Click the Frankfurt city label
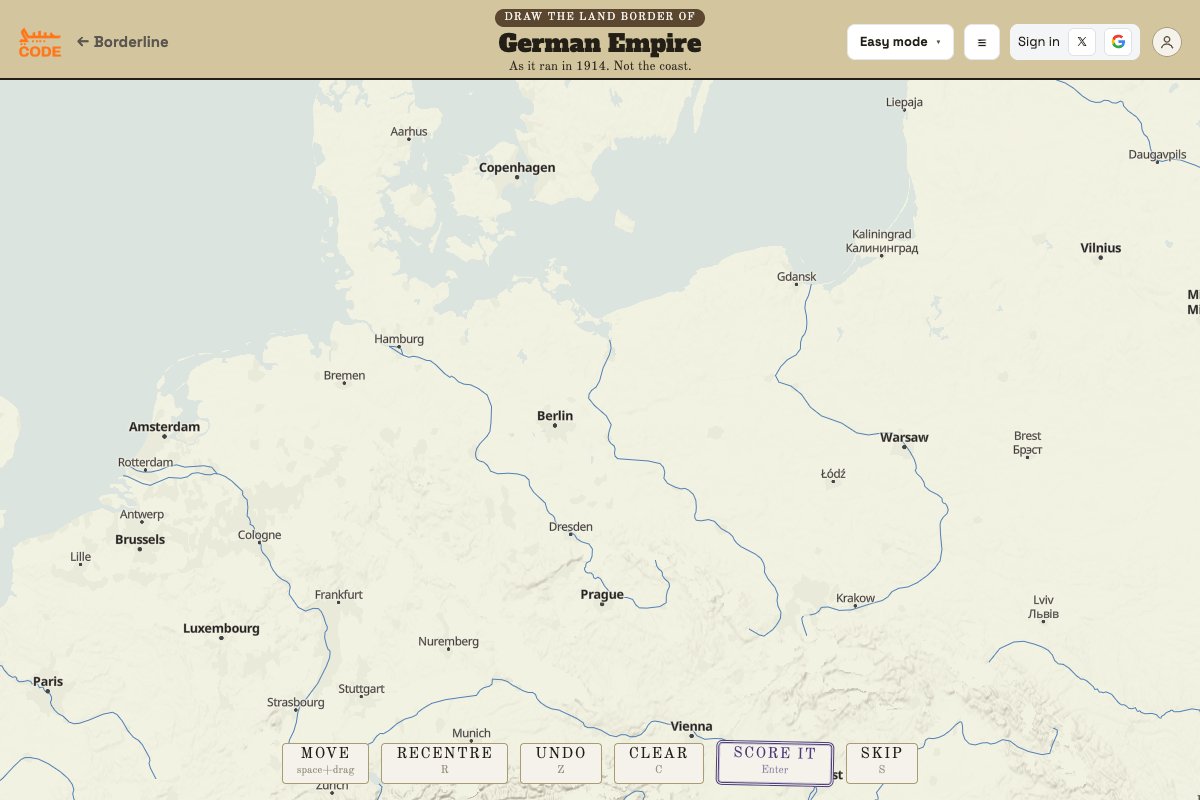1200x800 pixels. click(339, 595)
